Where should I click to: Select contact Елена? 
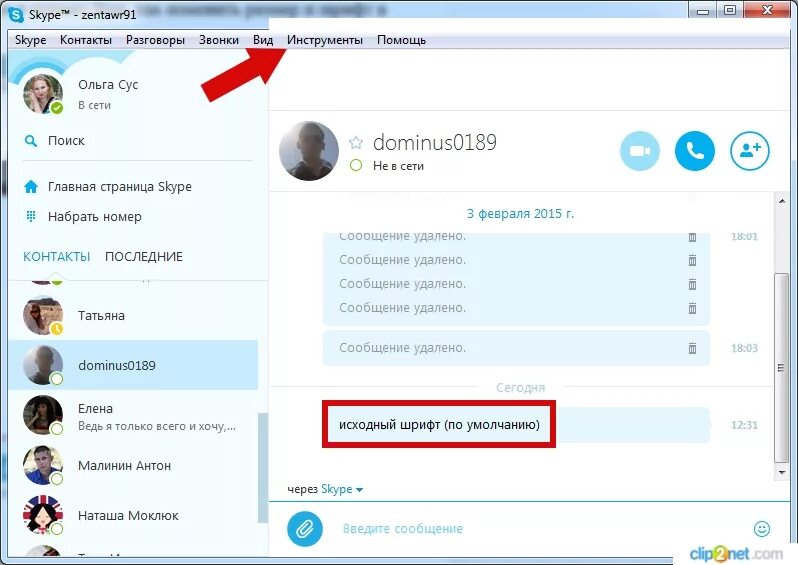(133, 416)
